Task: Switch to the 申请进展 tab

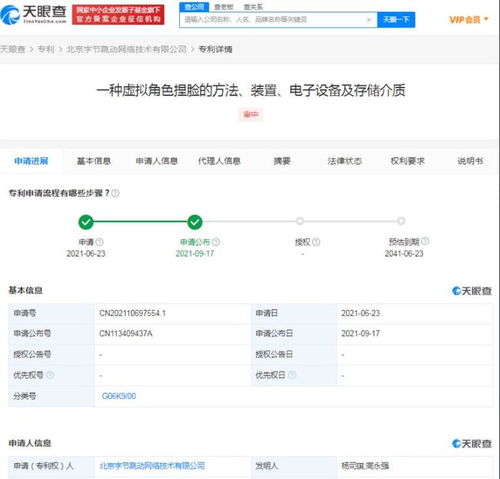Action: (x=31, y=161)
